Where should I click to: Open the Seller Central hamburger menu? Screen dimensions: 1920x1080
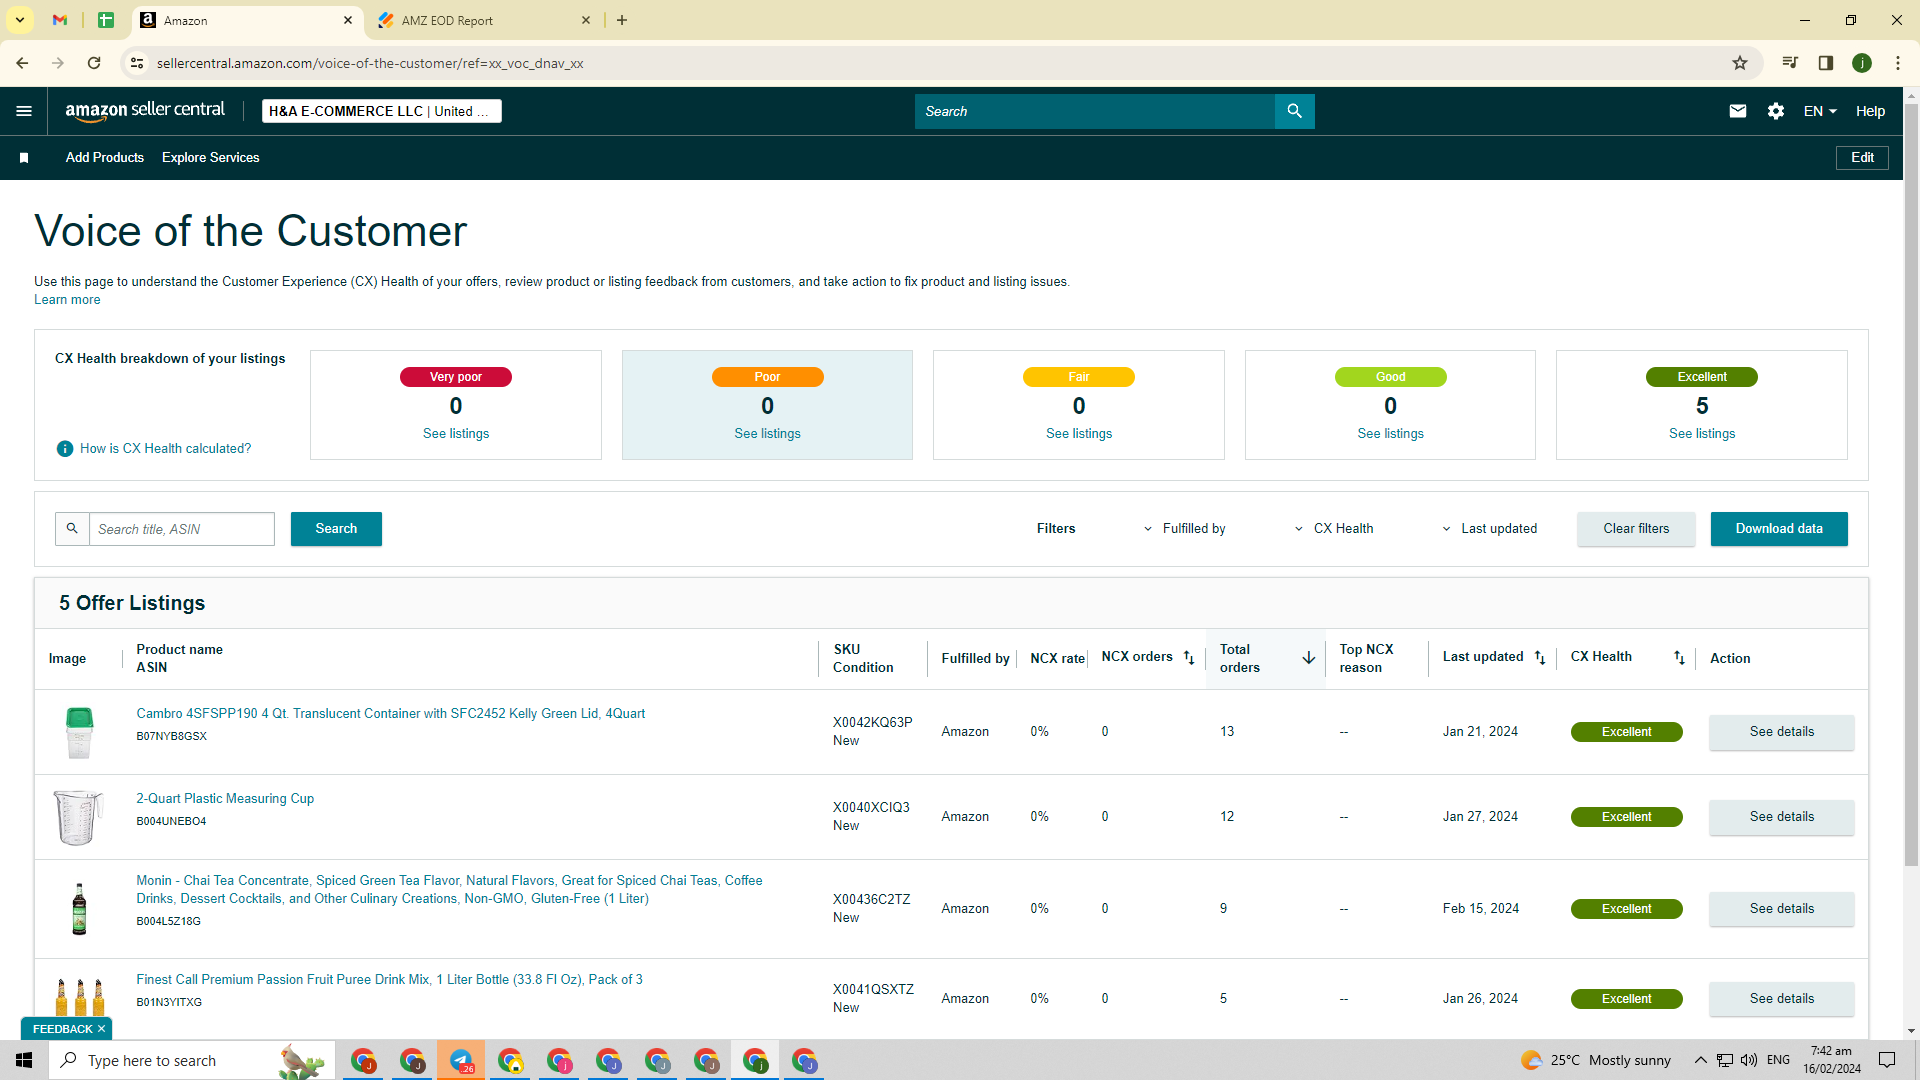click(24, 111)
